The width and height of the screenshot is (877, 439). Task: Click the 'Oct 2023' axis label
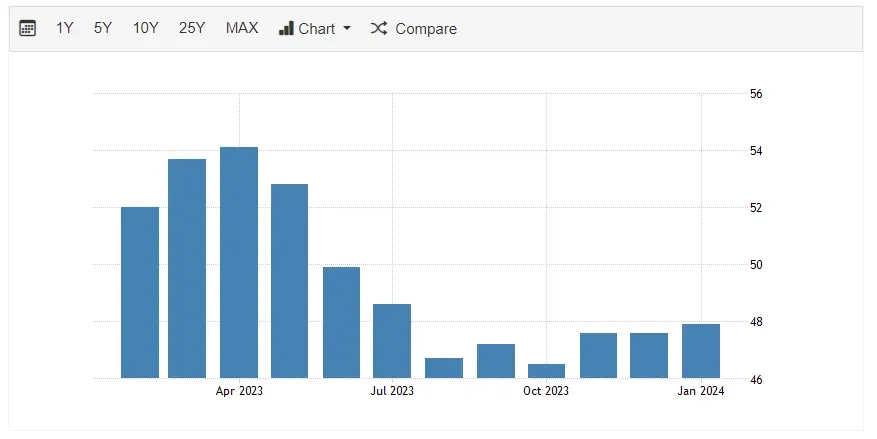[546, 391]
